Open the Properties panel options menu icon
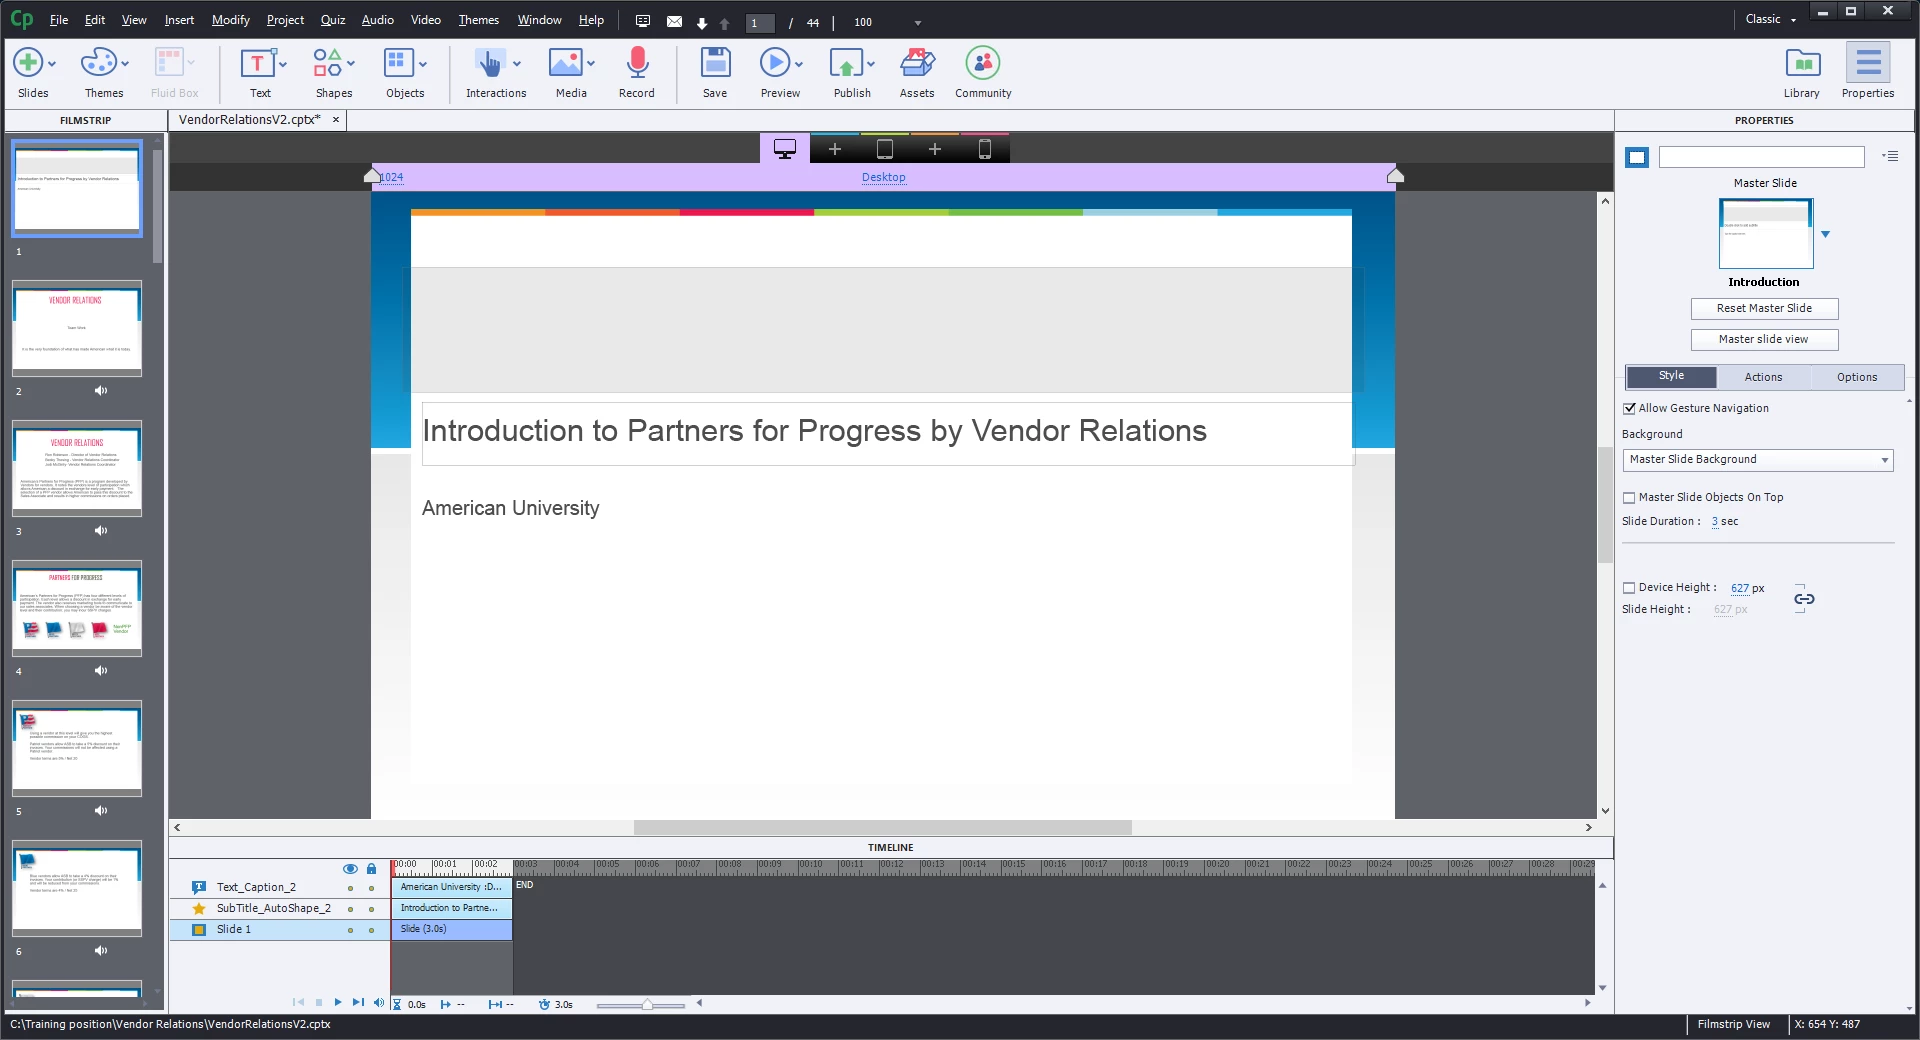 [x=1890, y=156]
